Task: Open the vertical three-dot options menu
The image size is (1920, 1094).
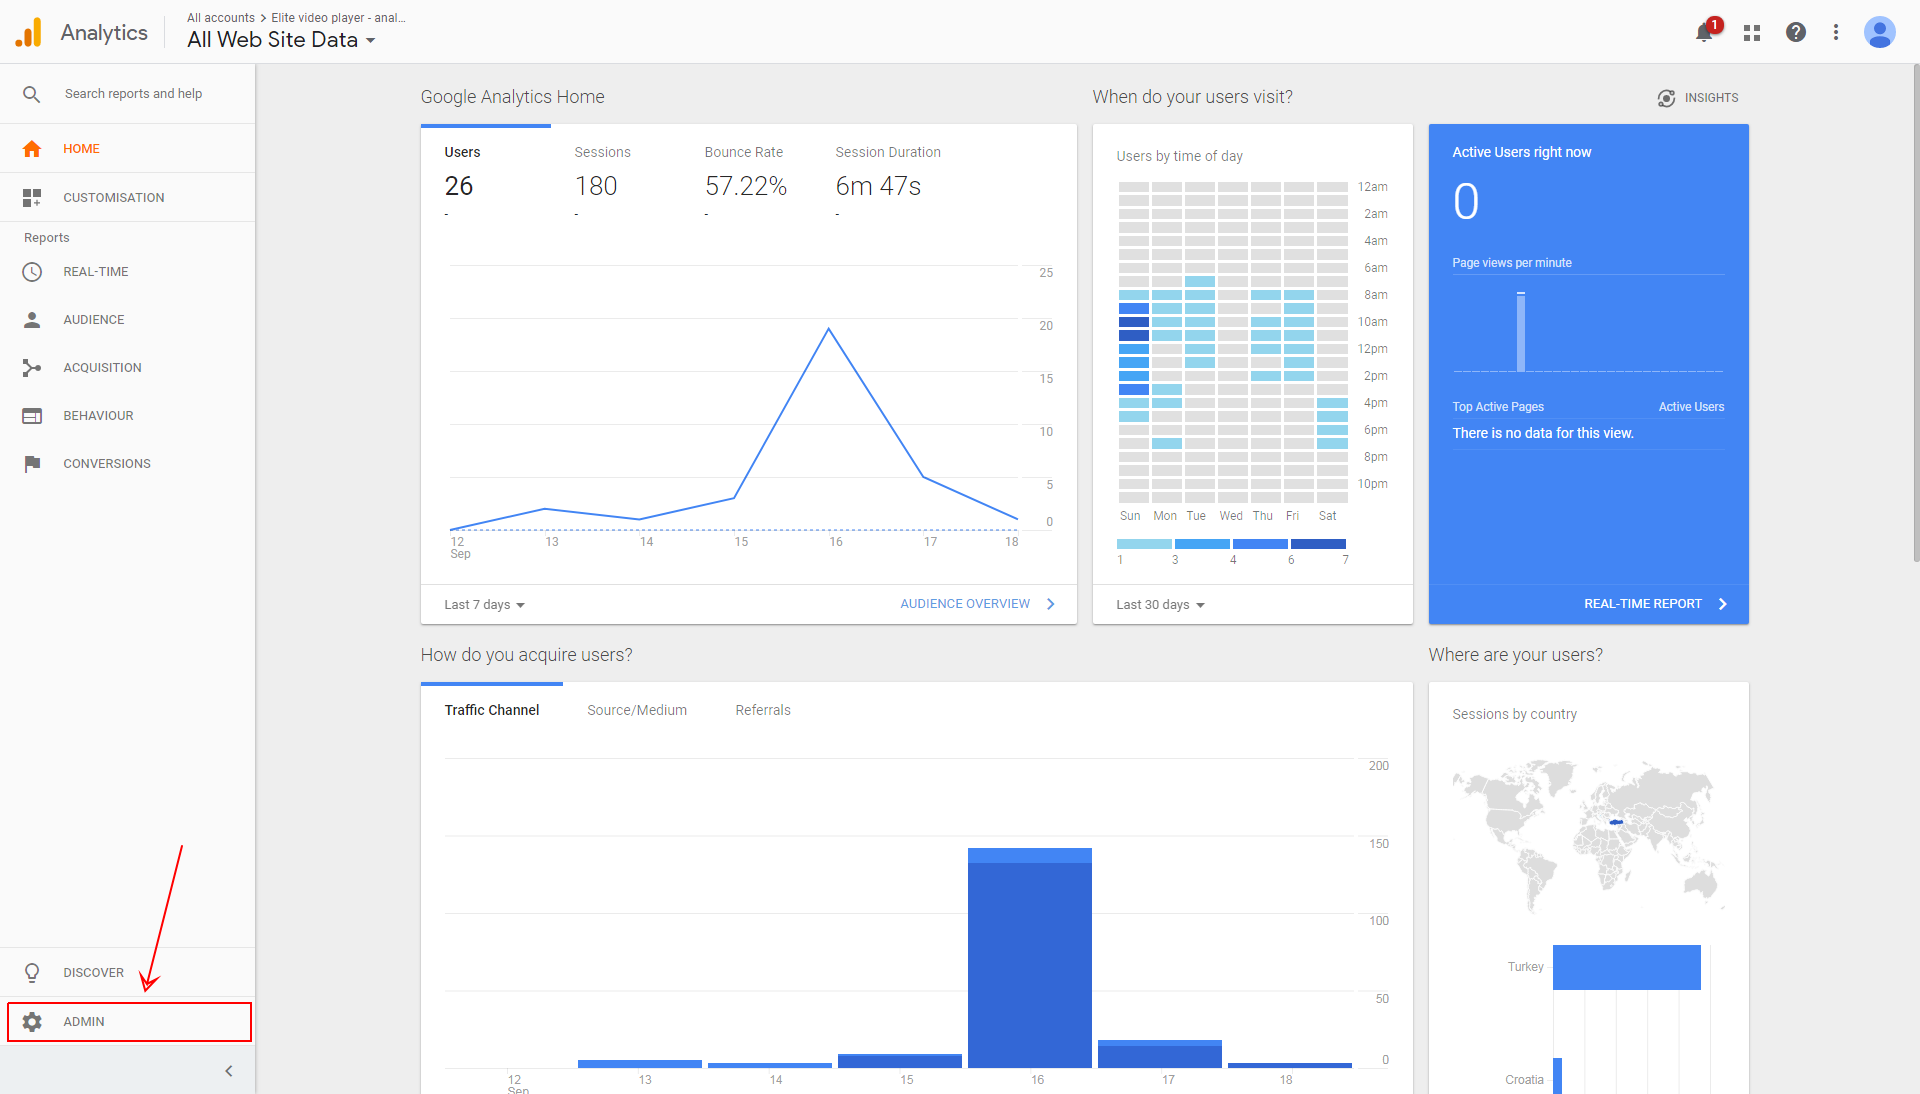Action: [1836, 32]
